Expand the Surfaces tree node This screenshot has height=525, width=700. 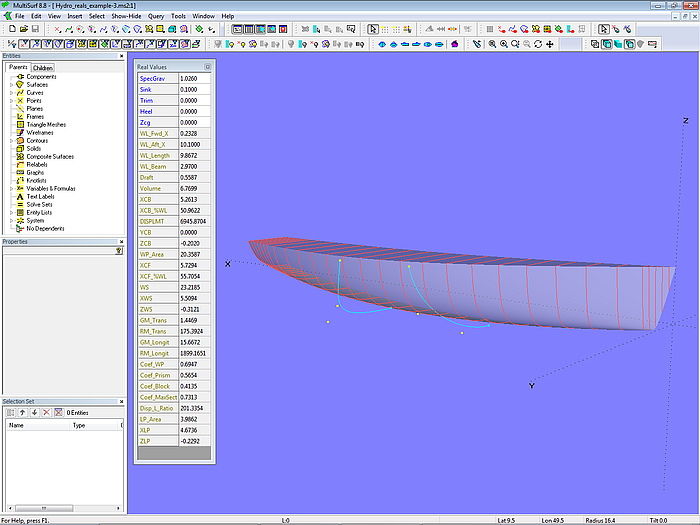pyautogui.click(x=11, y=85)
